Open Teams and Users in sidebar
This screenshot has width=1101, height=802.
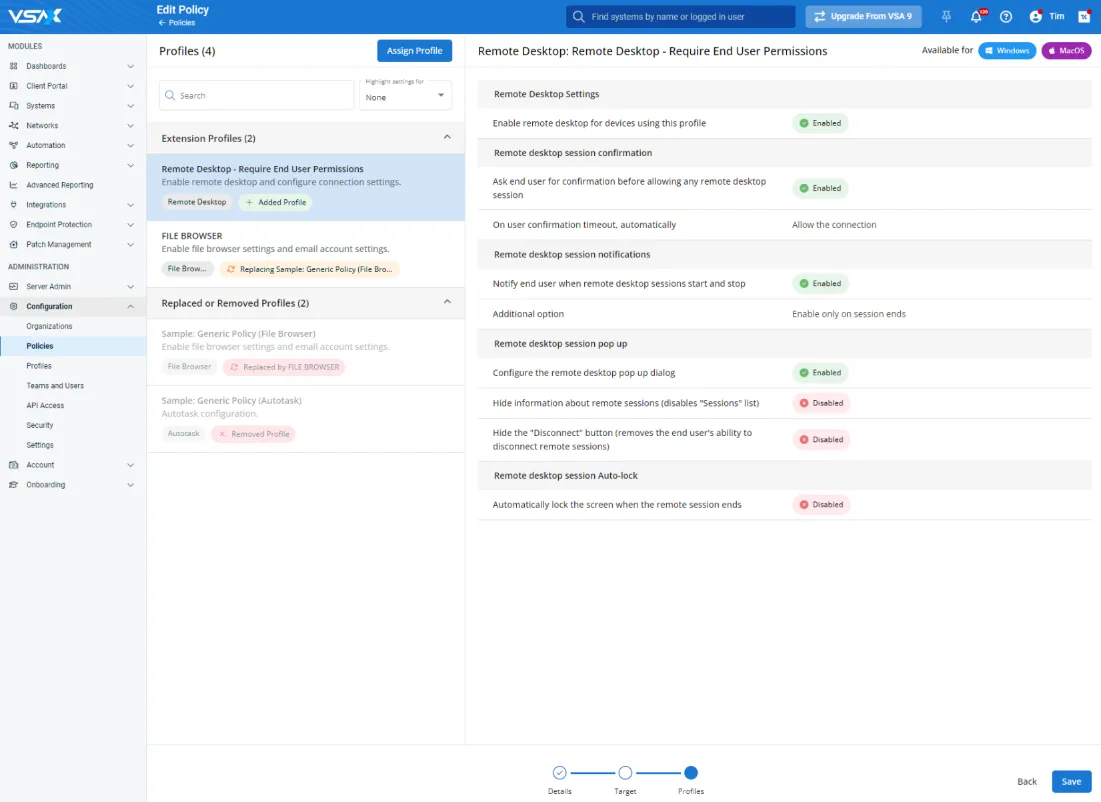click(55, 386)
